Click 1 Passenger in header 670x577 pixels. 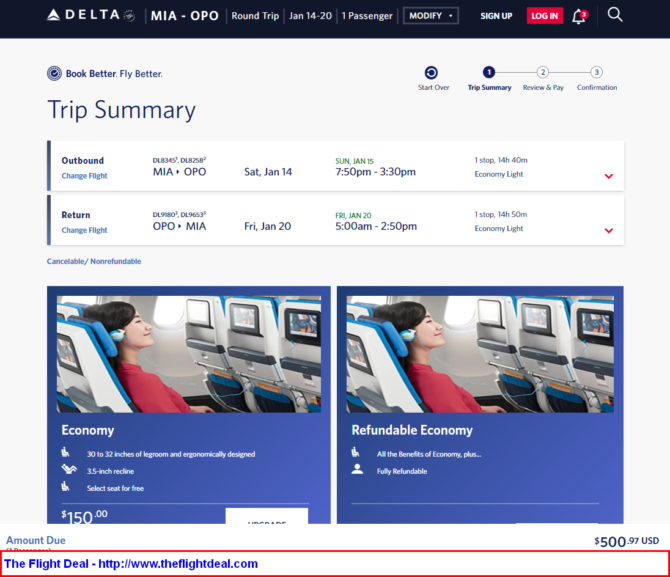click(367, 16)
